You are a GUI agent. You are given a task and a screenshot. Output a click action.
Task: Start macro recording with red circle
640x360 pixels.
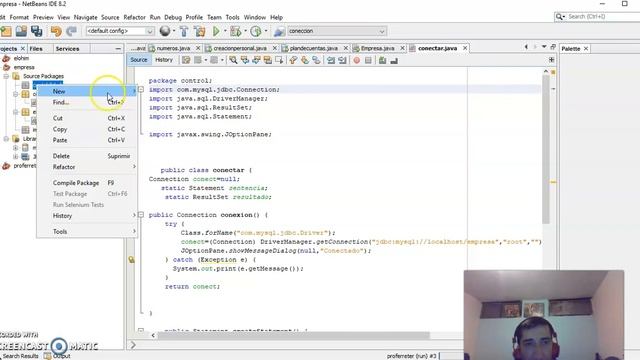click(357, 60)
